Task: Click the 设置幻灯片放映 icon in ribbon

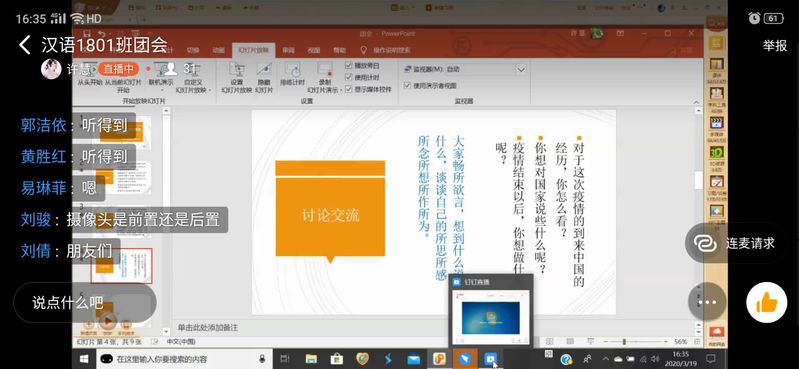Action: click(236, 78)
